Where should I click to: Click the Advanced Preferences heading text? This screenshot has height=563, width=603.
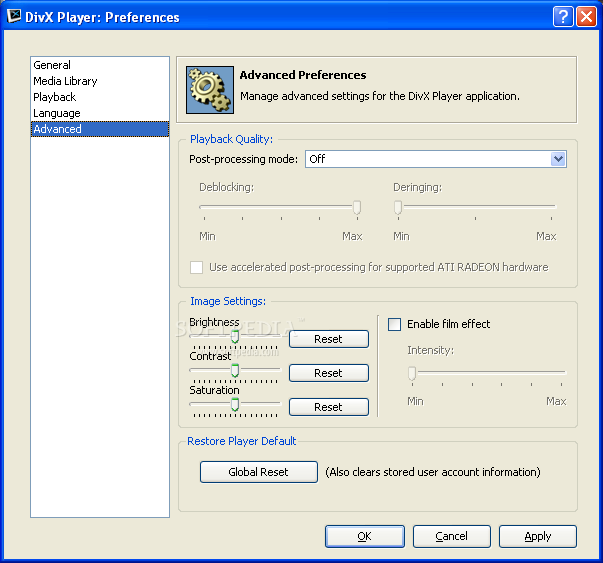click(303, 75)
